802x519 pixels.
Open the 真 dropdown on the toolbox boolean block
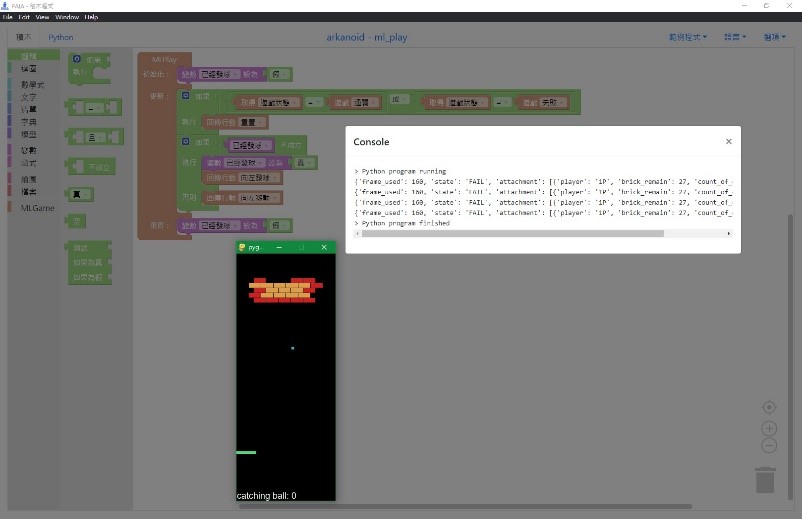pyautogui.click(x=80, y=194)
